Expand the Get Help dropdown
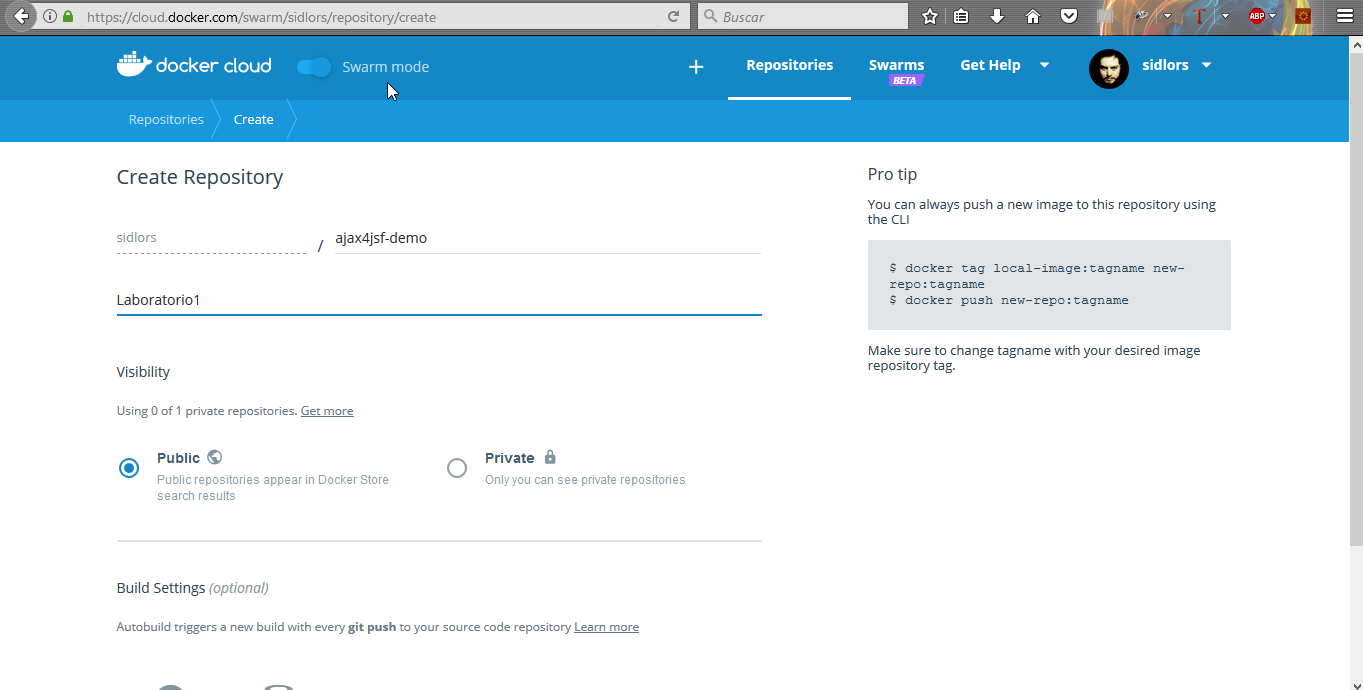The image size is (1363, 690). pos(1005,65)
